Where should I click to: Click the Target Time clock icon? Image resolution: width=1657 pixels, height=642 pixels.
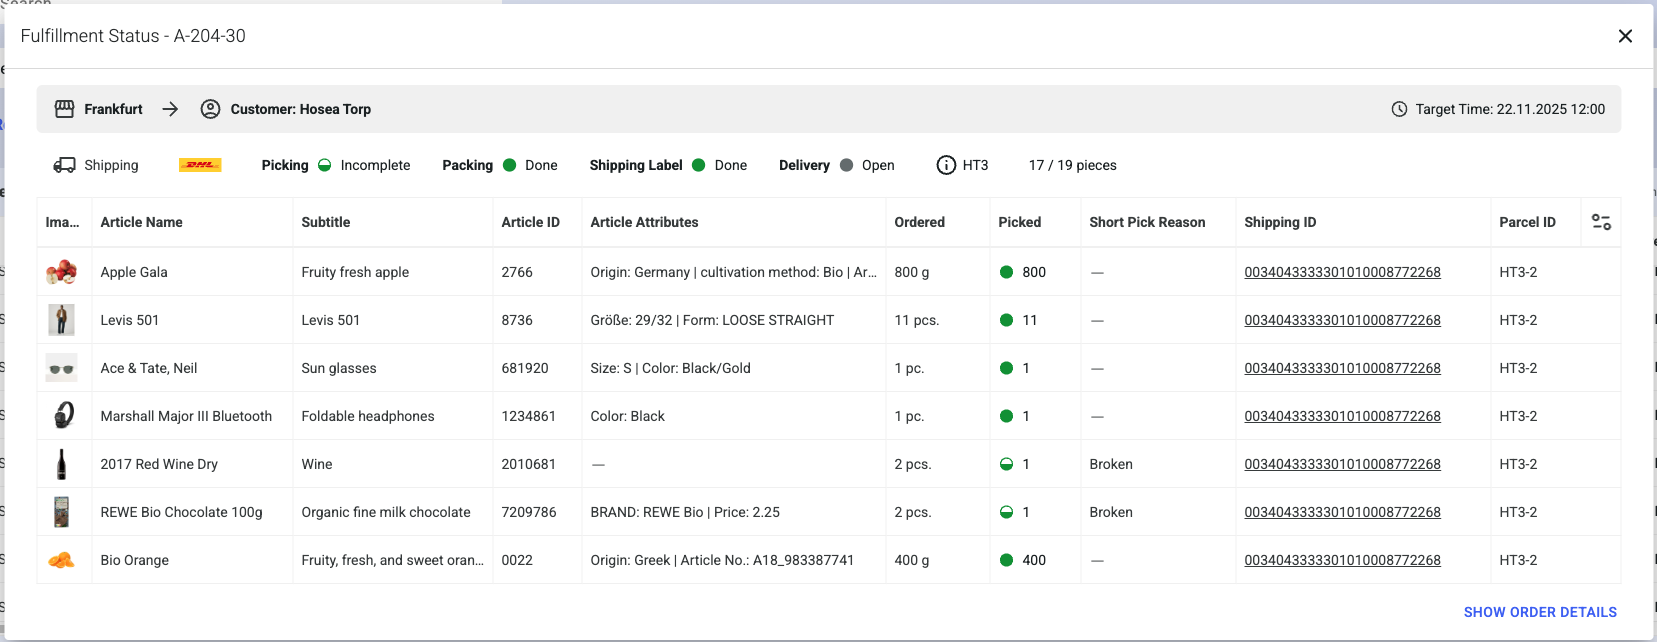tap(1399, 109)
